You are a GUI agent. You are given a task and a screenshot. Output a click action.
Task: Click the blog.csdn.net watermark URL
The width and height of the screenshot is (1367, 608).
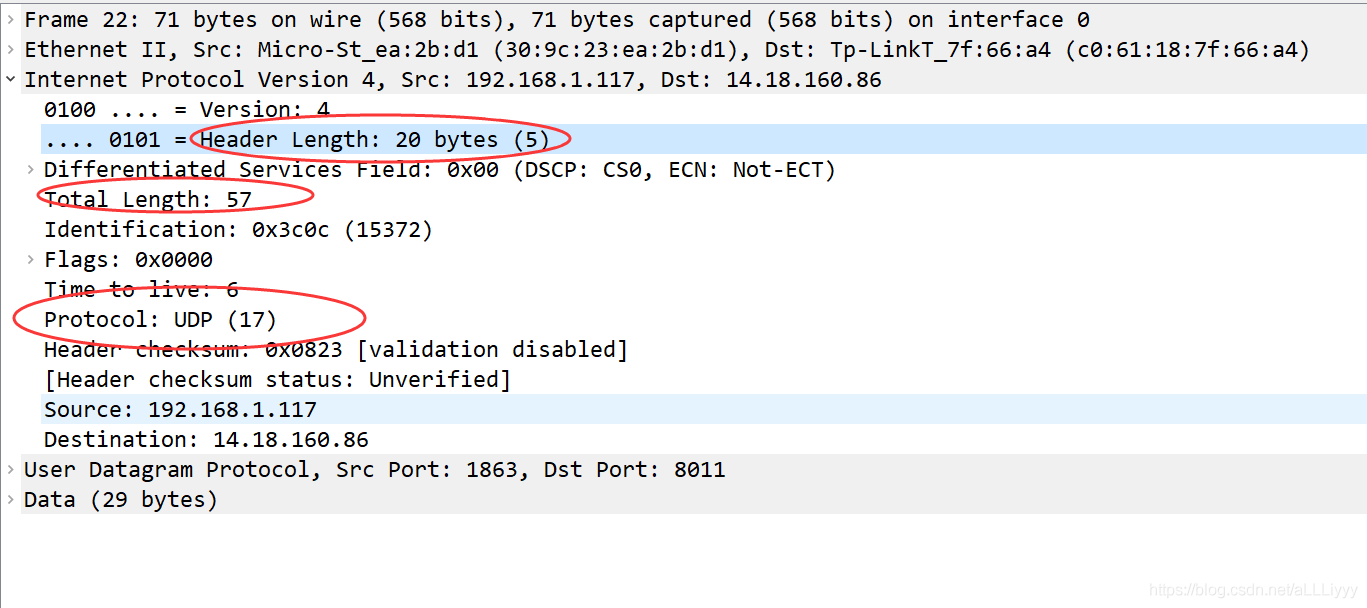point(1253,591)
